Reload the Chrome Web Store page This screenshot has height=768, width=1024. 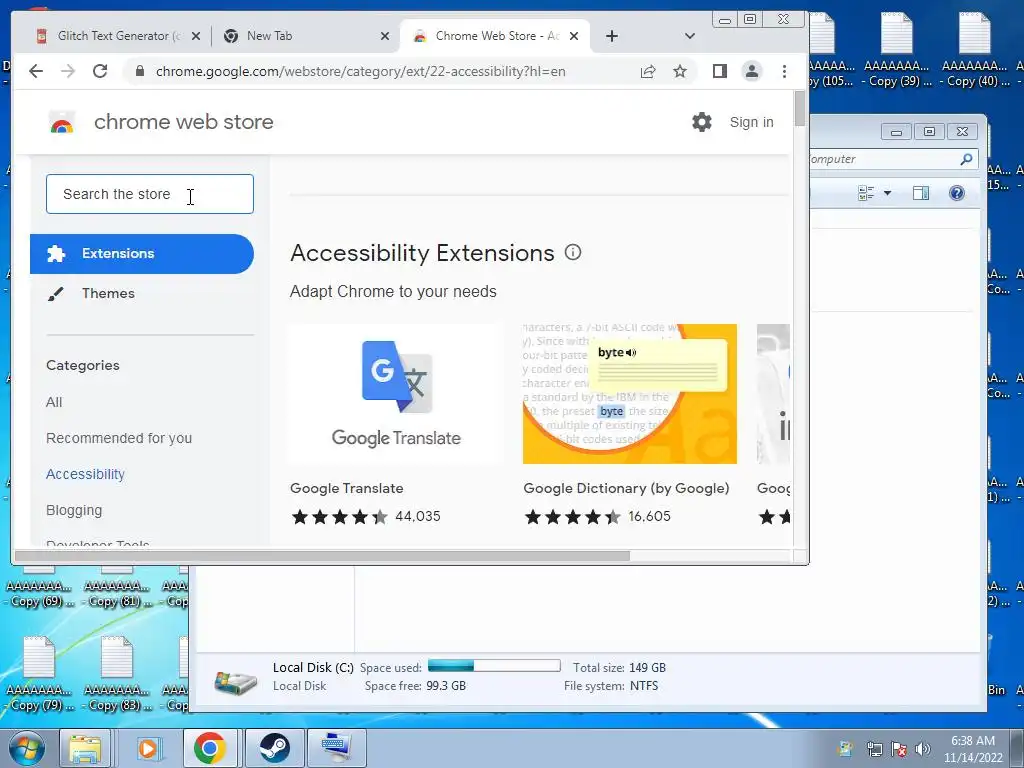(100, 71)
